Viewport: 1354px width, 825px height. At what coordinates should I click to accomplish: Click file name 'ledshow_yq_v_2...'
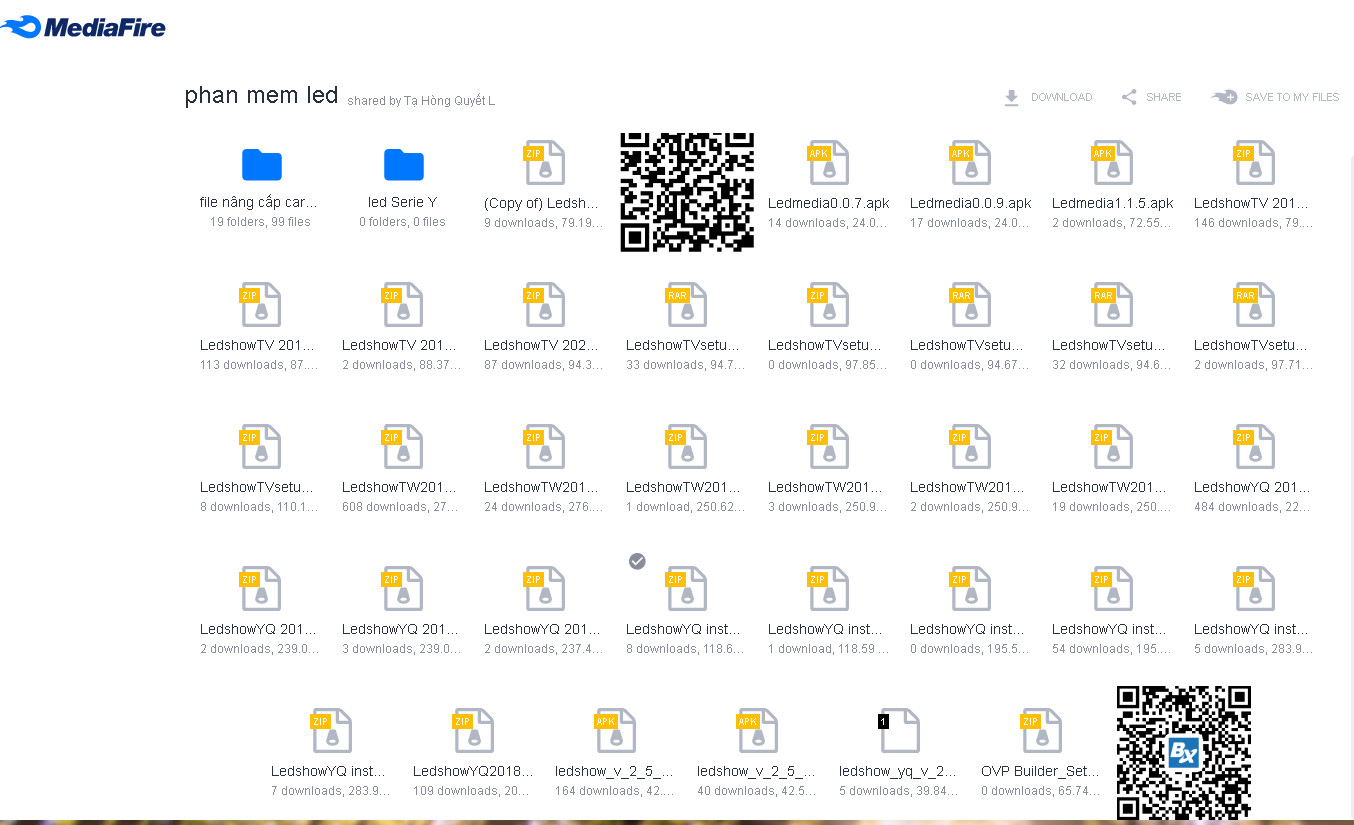click(x=898, y=771)
